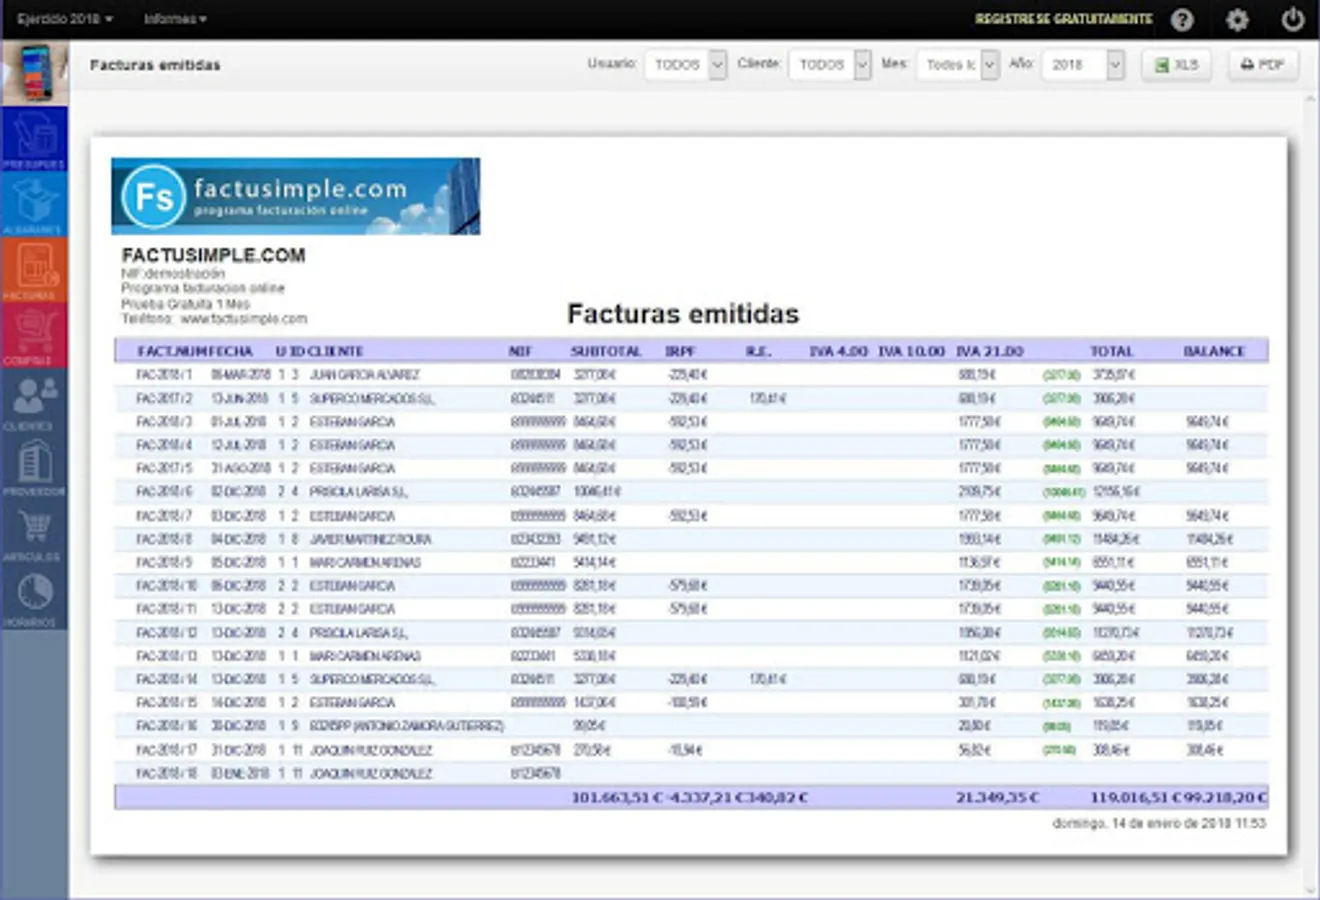Click the IVA 4.00 column header
Image resolution: width=1320 pixels, height=900 pixels.
[838, 351]
